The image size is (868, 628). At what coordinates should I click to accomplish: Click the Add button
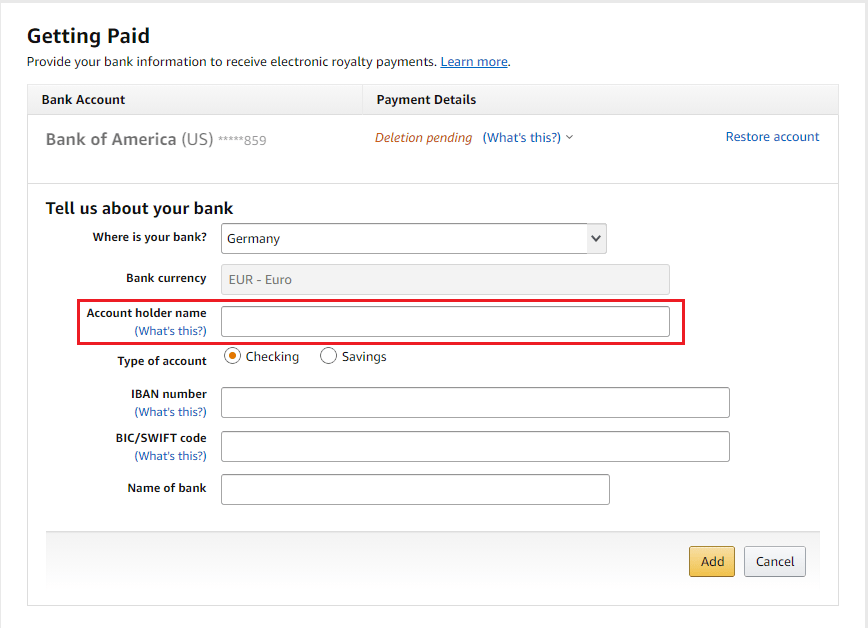click(x=711, y=561)
